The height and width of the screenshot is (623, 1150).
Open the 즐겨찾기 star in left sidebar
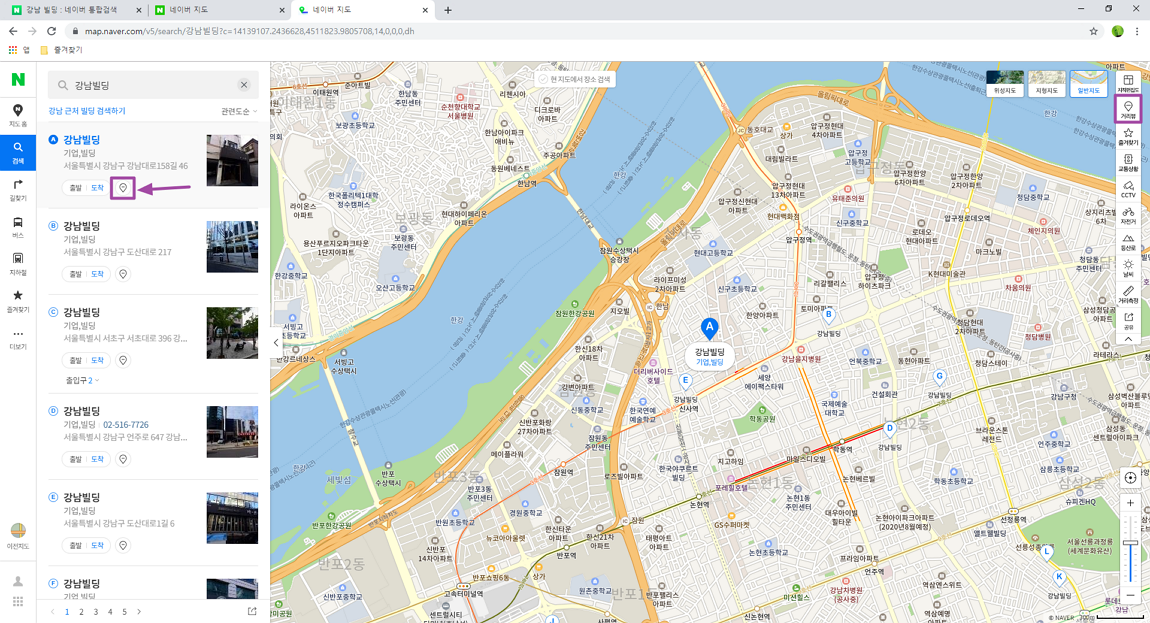pyautogui.click(x=18, y=301)
